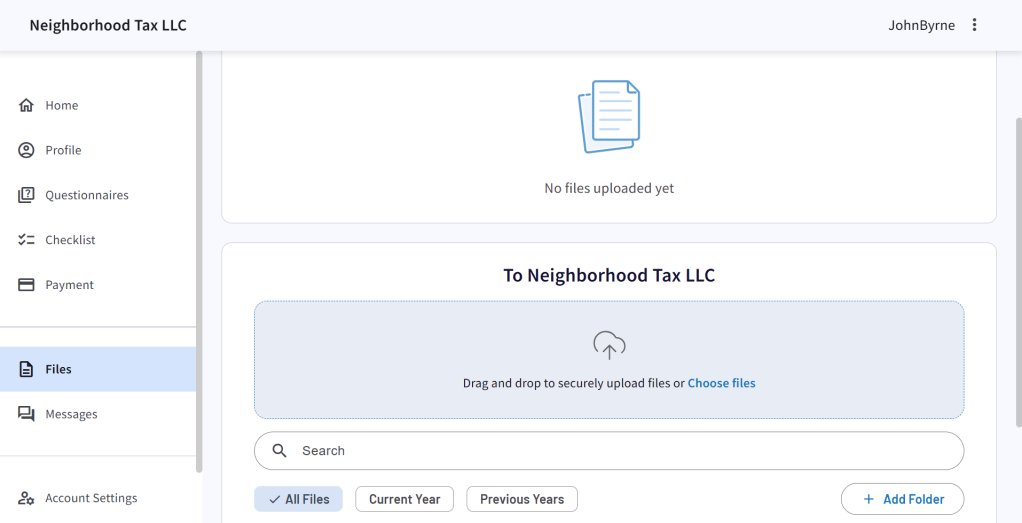Click the Questionnaires icon in sidebar

pos(27,195)
